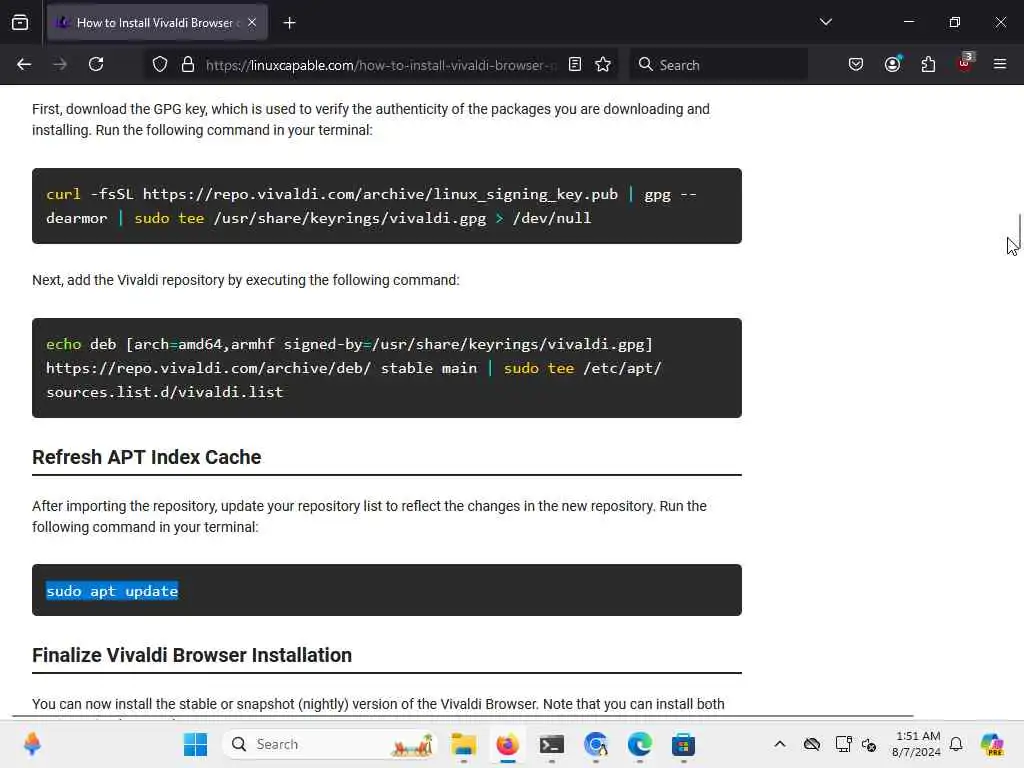
Task: Open a new tab with plus button
Action: [289, 23]
